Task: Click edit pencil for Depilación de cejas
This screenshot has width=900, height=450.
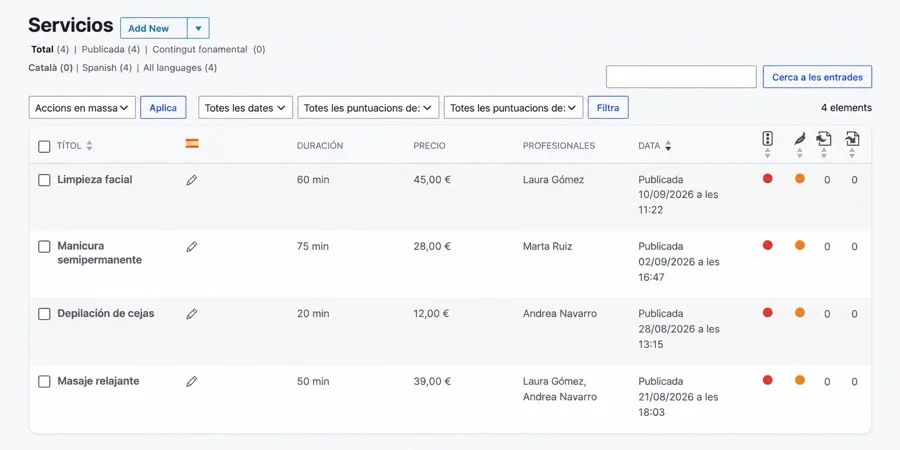Action: (192, 314)
